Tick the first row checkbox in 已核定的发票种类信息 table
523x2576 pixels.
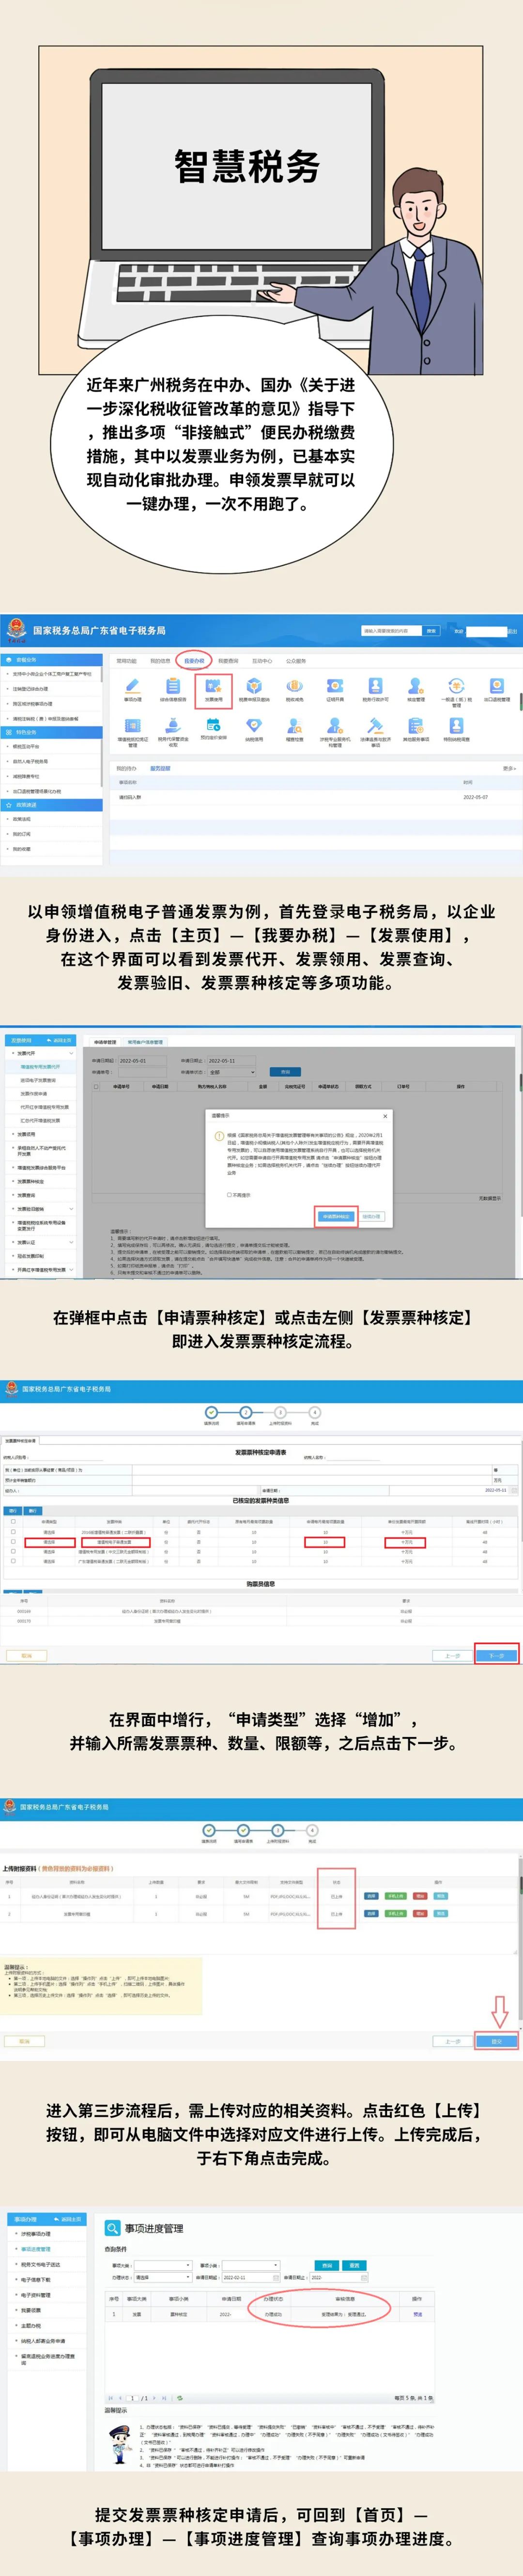(x=13, y=1531)
